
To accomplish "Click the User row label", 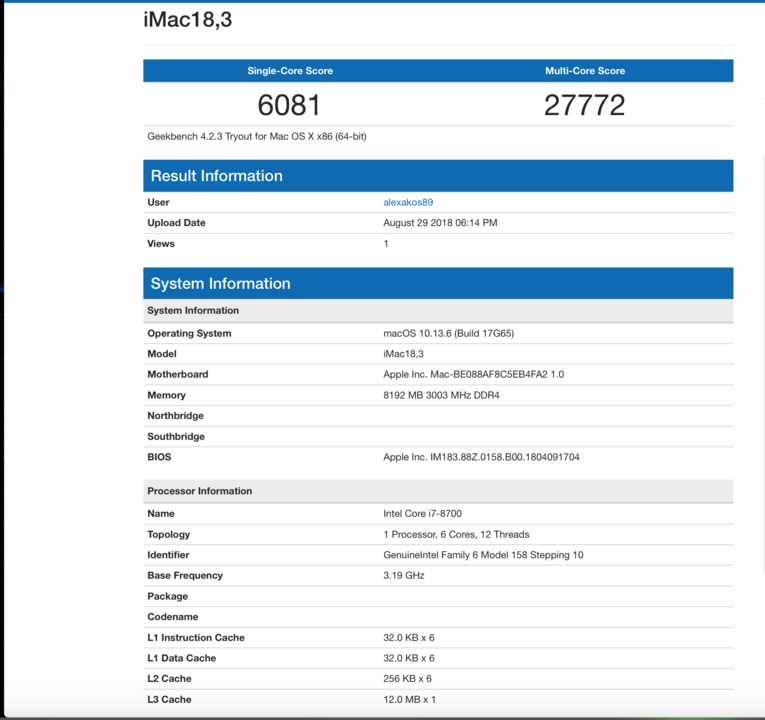I will (158, 202).
